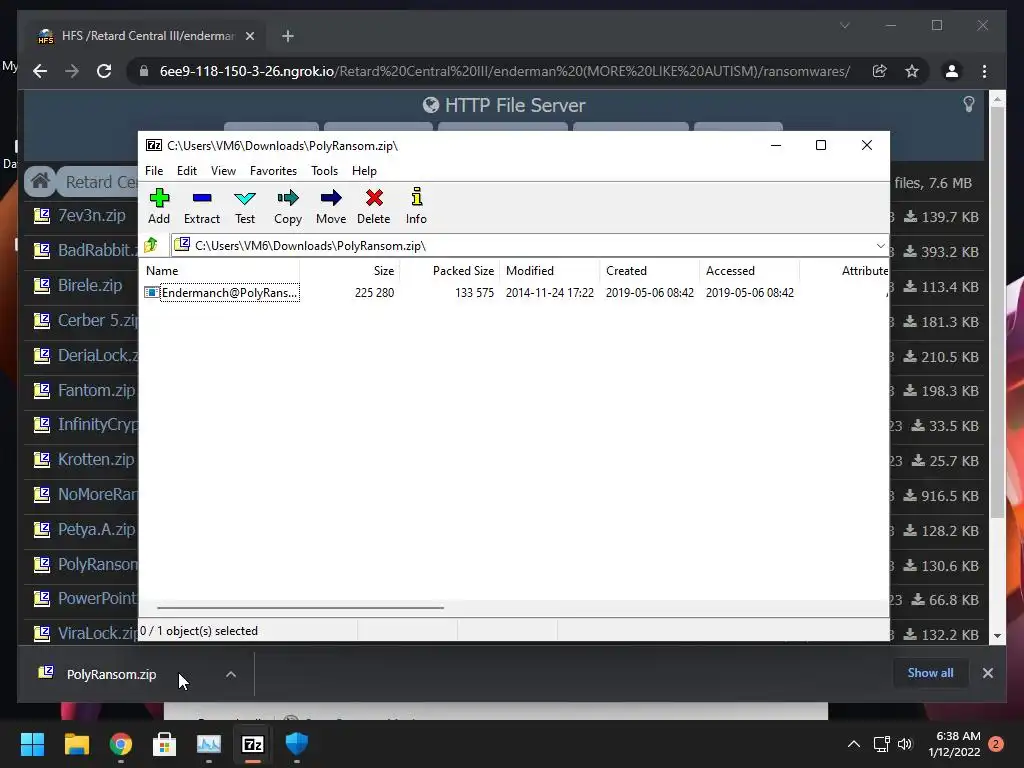
Task: Select the Copy tool in 7-Zip
Action: point(288,206)
